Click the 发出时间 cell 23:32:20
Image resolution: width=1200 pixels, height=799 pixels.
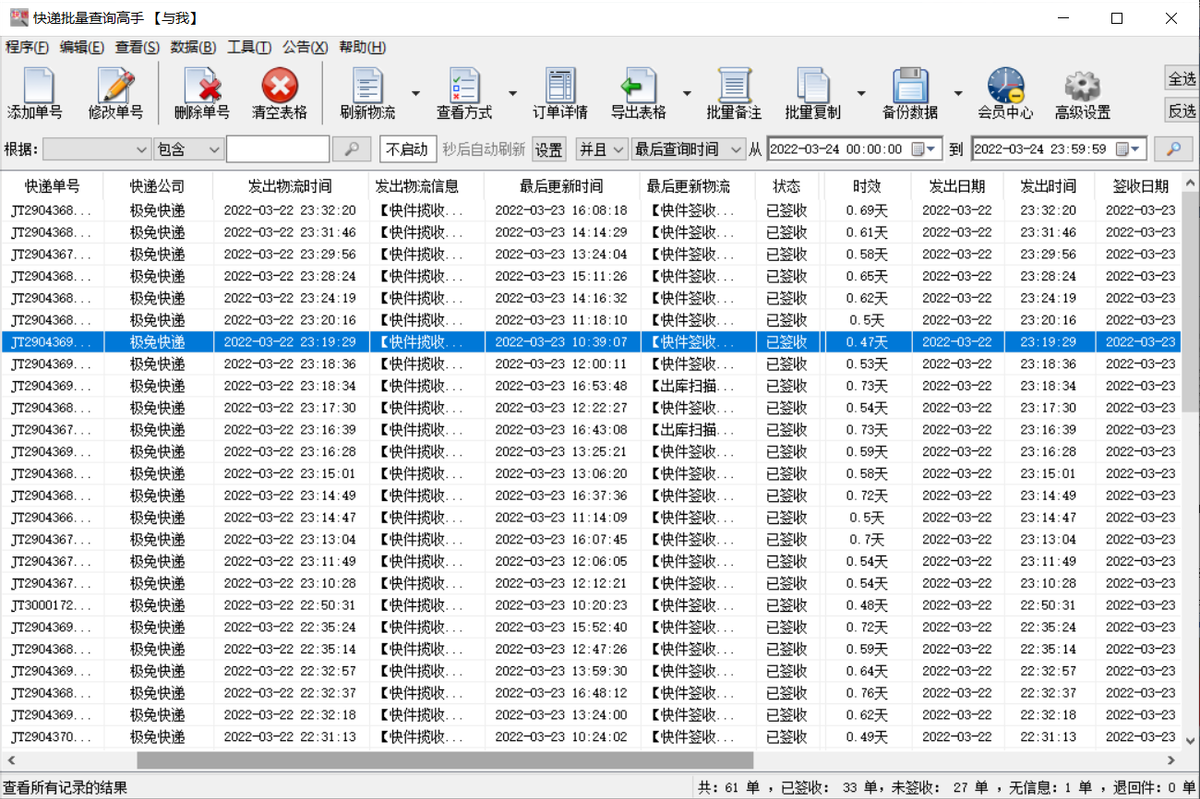pos(1048,210)
